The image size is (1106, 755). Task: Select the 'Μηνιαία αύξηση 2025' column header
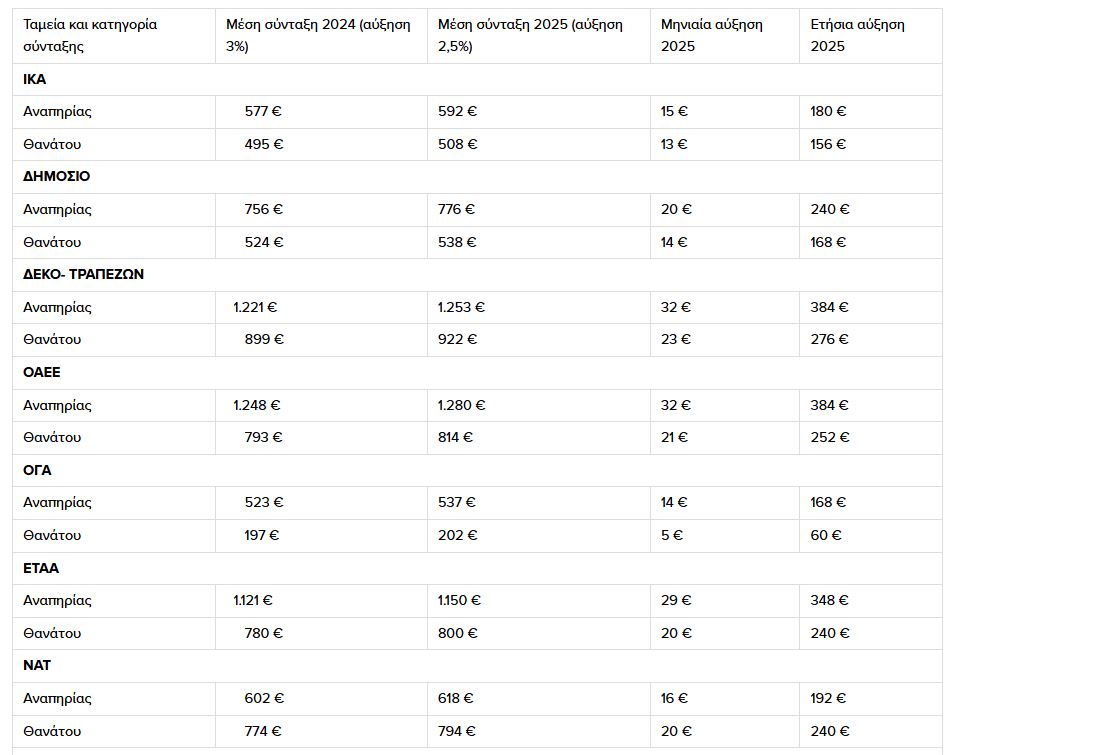point(725,36)
